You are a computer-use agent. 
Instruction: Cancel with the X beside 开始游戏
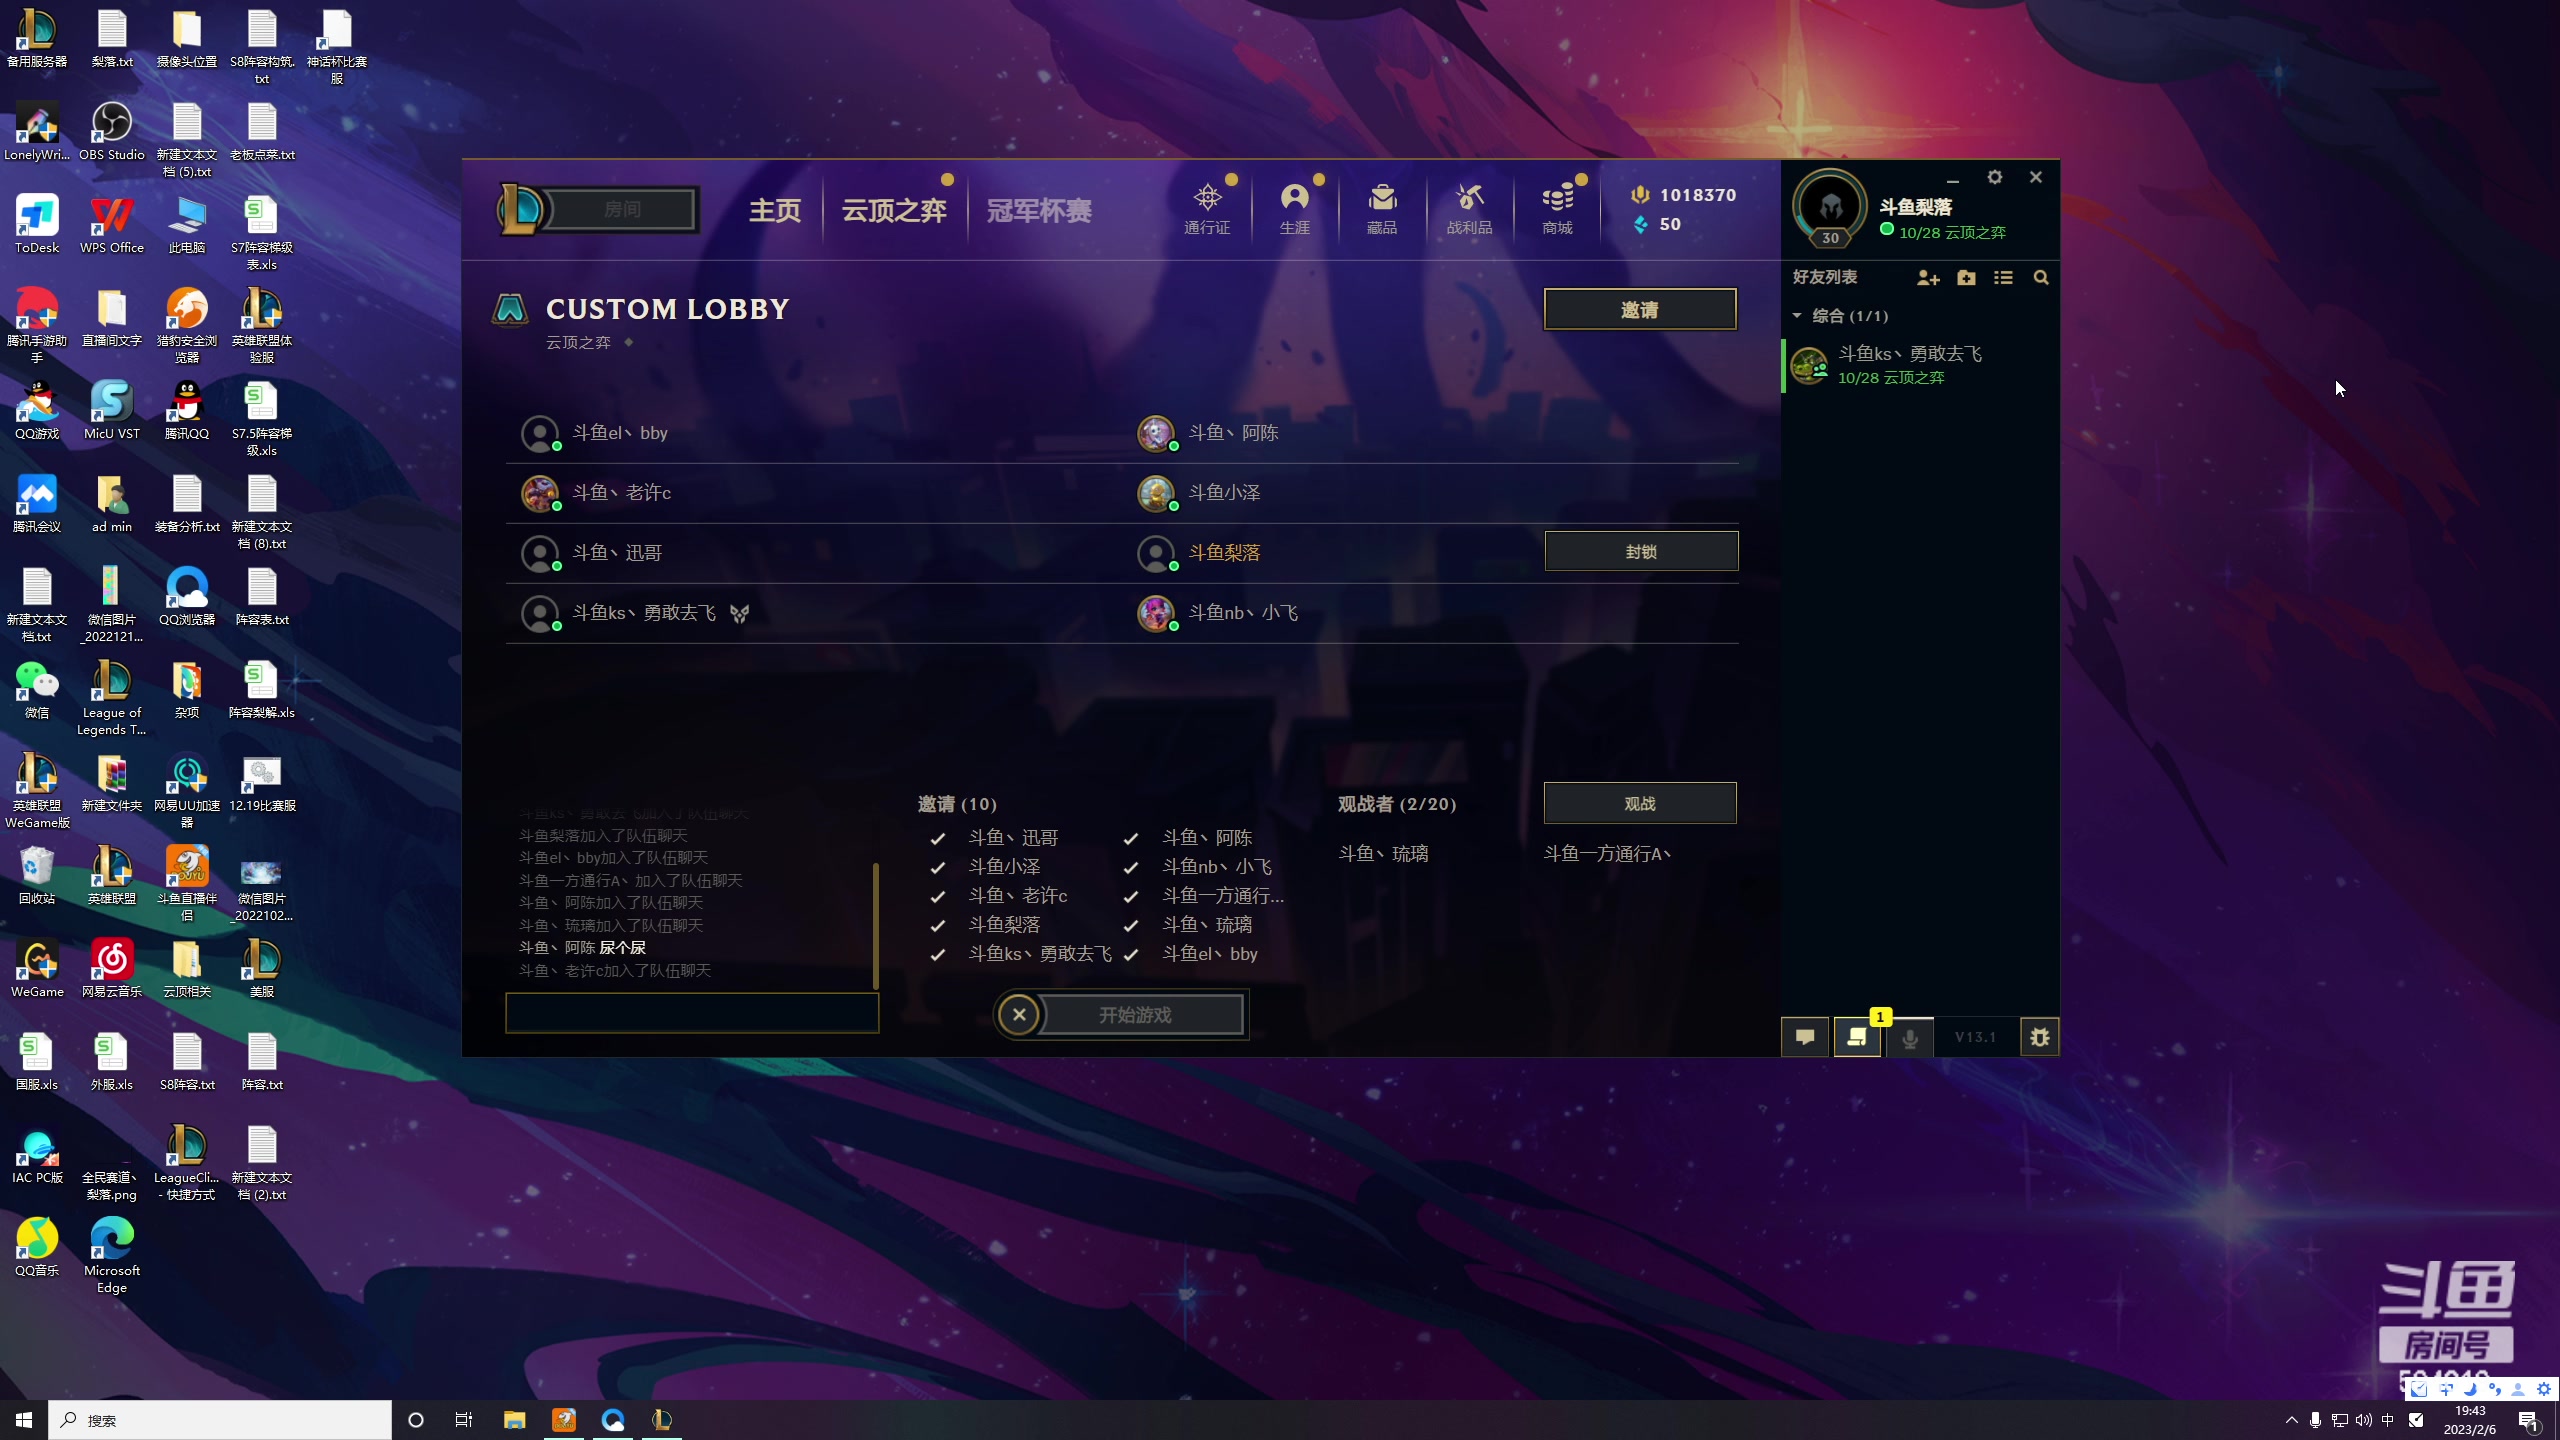(1019, 1015)
